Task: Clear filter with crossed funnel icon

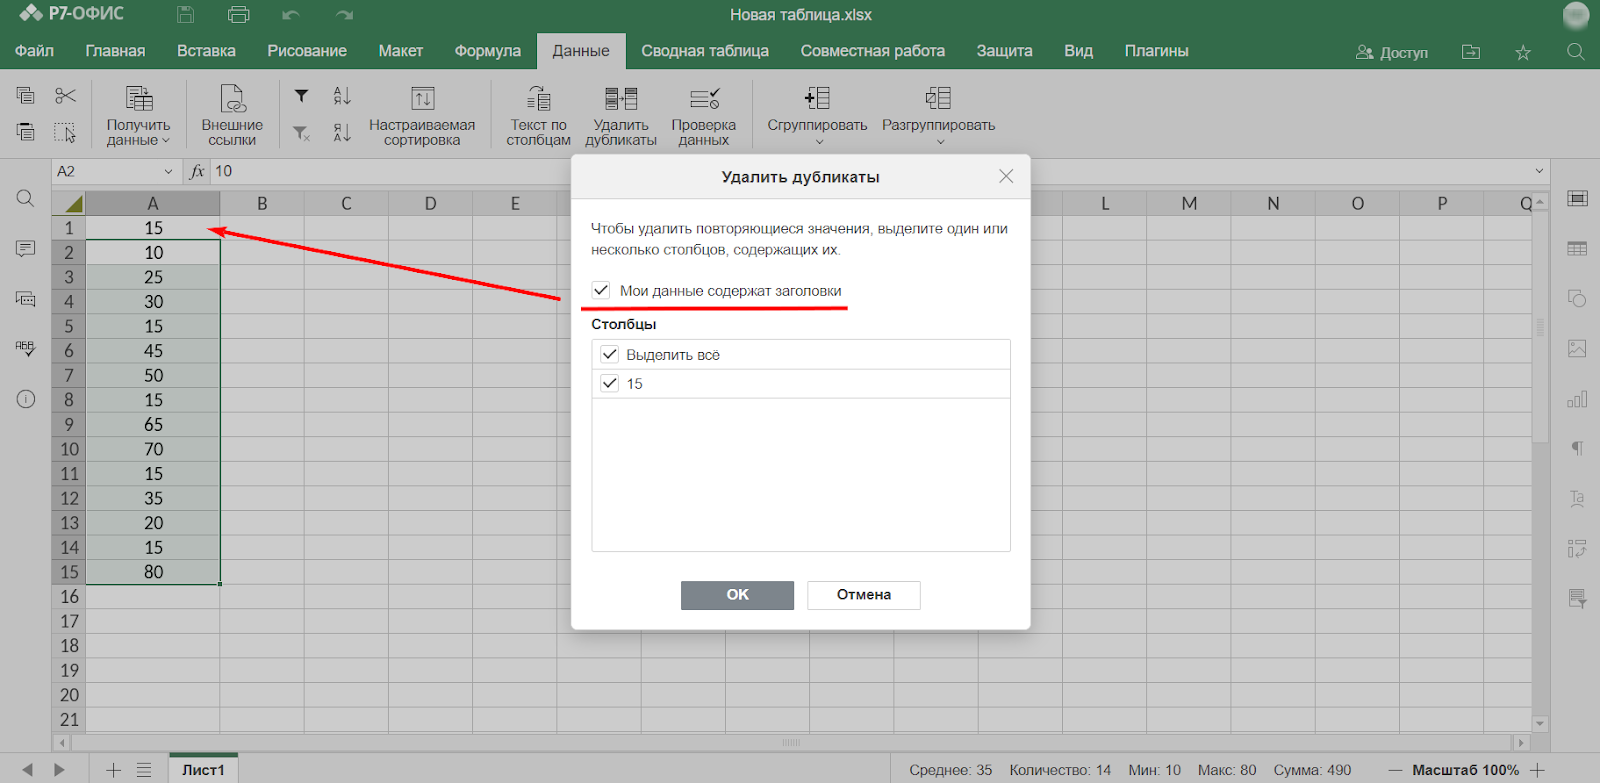Action: (301, 132)
